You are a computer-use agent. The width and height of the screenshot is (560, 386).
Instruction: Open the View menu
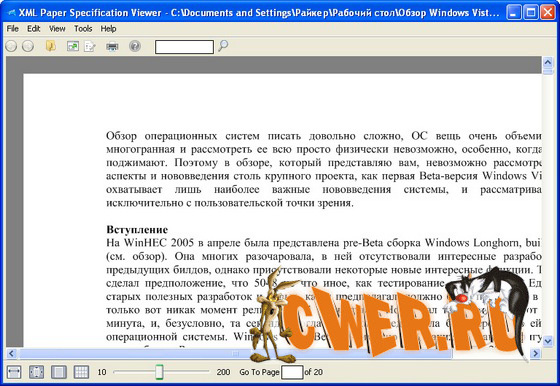click(x=57, y=29)
